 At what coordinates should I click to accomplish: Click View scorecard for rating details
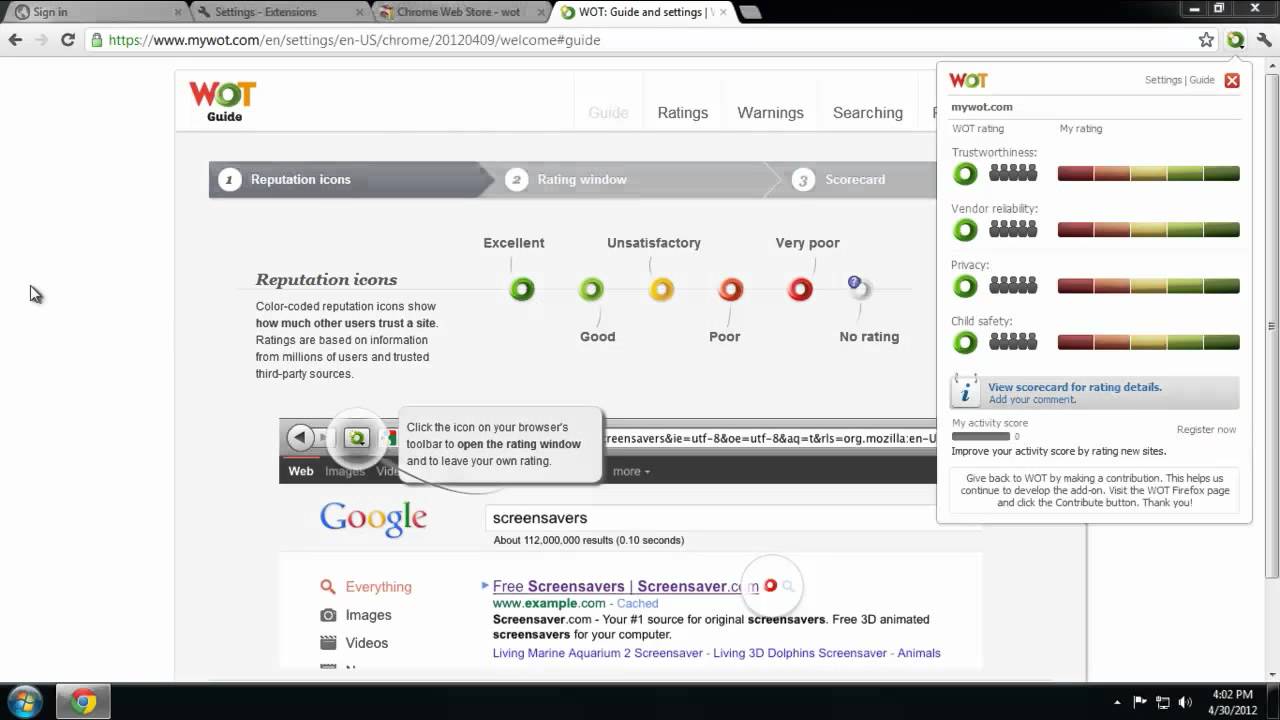[1075, 387]
